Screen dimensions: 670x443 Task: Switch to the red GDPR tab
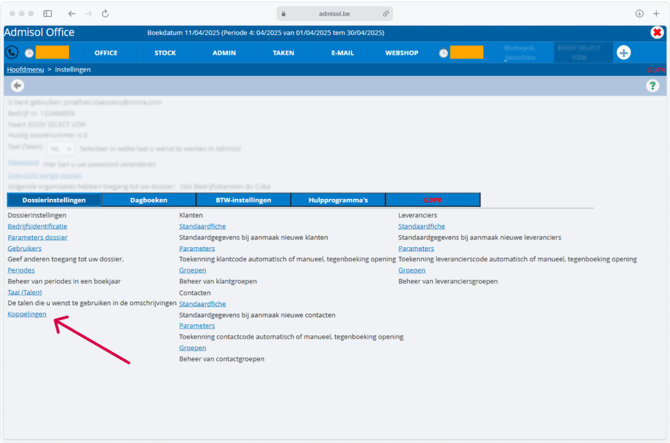point(433,200)
